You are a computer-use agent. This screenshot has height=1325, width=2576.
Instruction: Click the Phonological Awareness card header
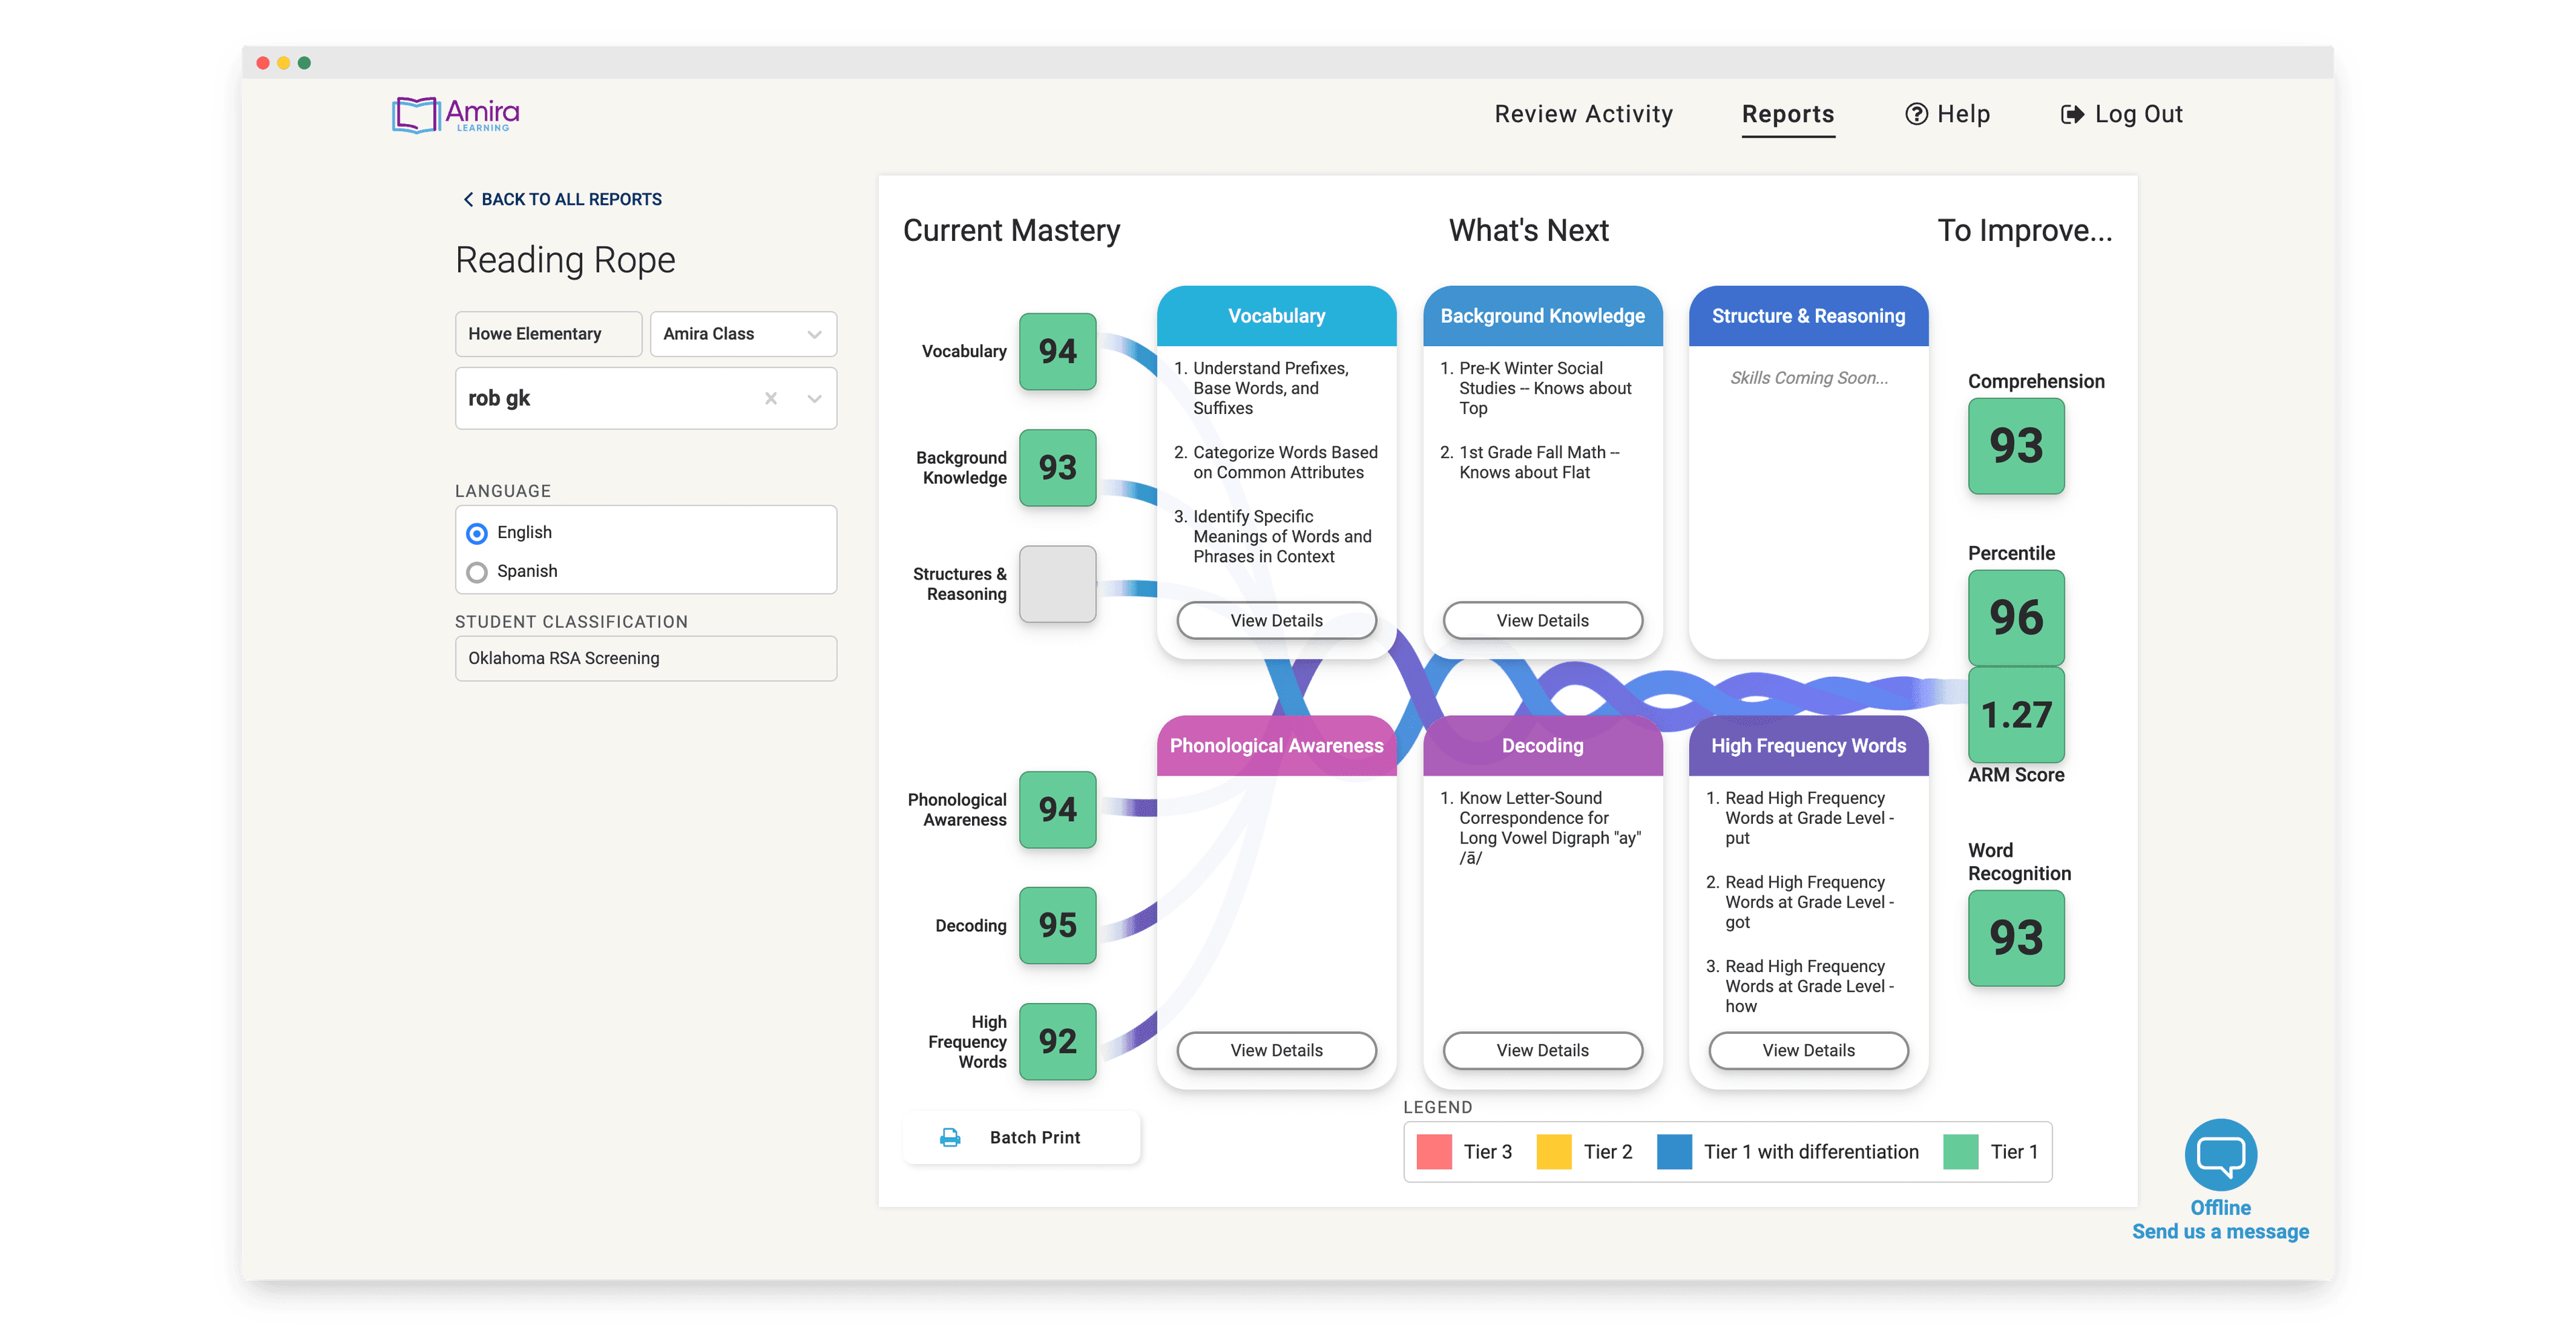[x=1276, y=746]
